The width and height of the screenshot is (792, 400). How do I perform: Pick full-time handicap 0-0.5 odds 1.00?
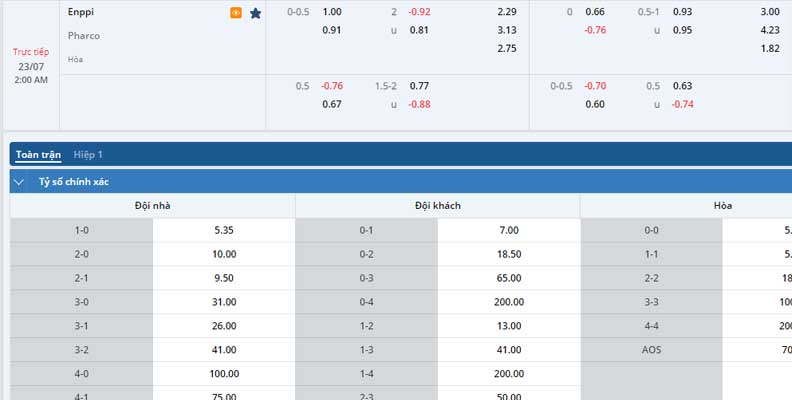(332, 12)
